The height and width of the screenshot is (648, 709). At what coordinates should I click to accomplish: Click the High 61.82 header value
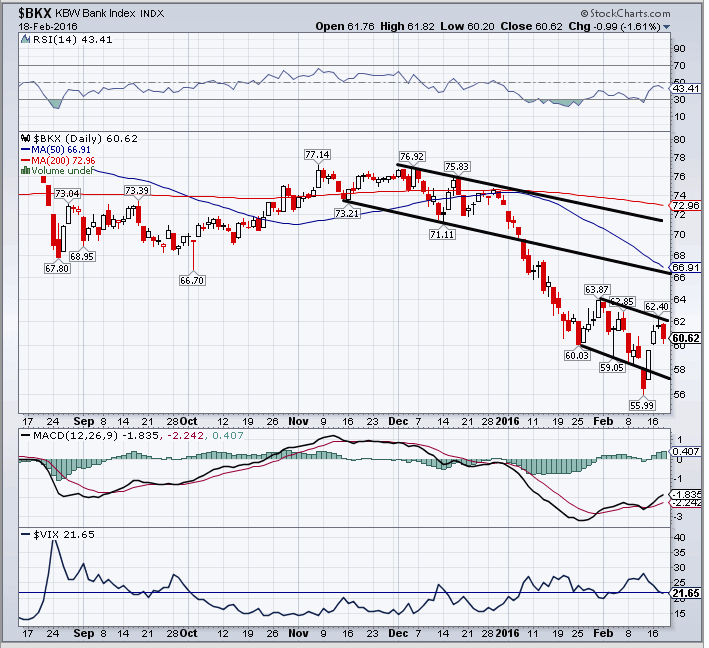(x=407, y=26)
